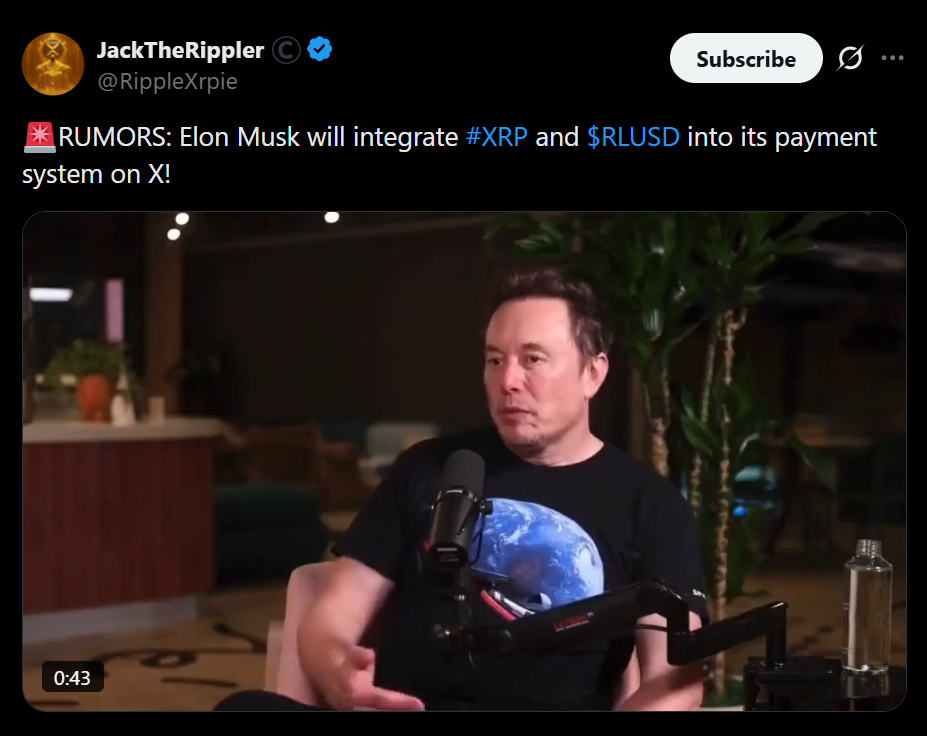Click the water bottle in the video
927x736 pixels.
tap(867, 606)
